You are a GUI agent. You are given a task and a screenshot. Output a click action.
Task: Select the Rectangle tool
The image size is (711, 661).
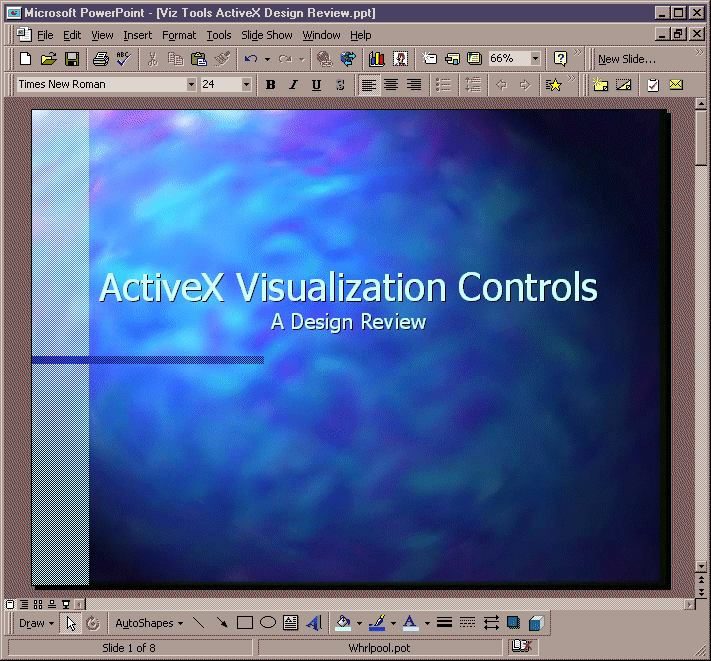tap(245, 622)
